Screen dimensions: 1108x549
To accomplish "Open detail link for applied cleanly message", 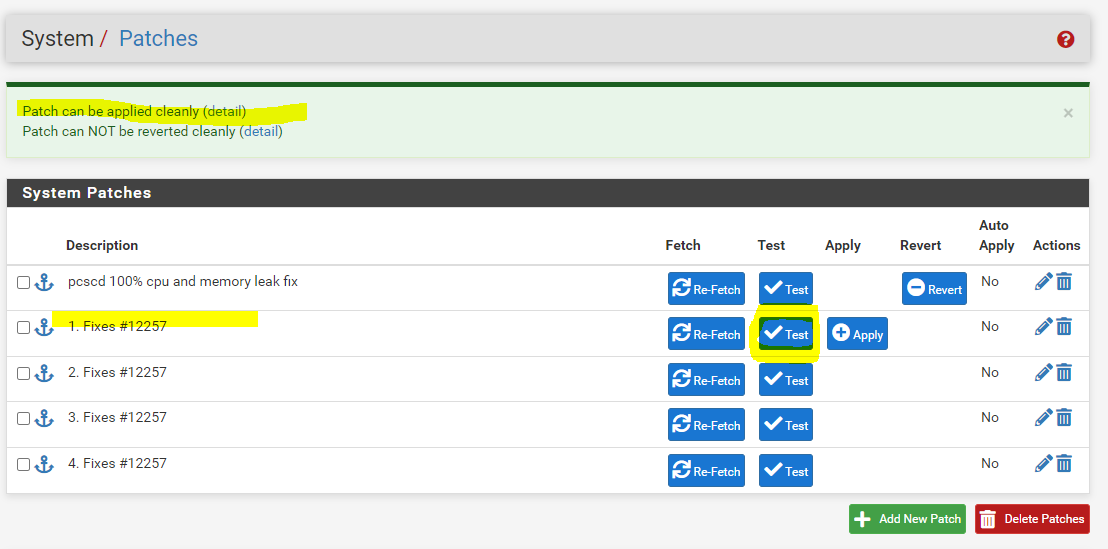I will (225, 111).
